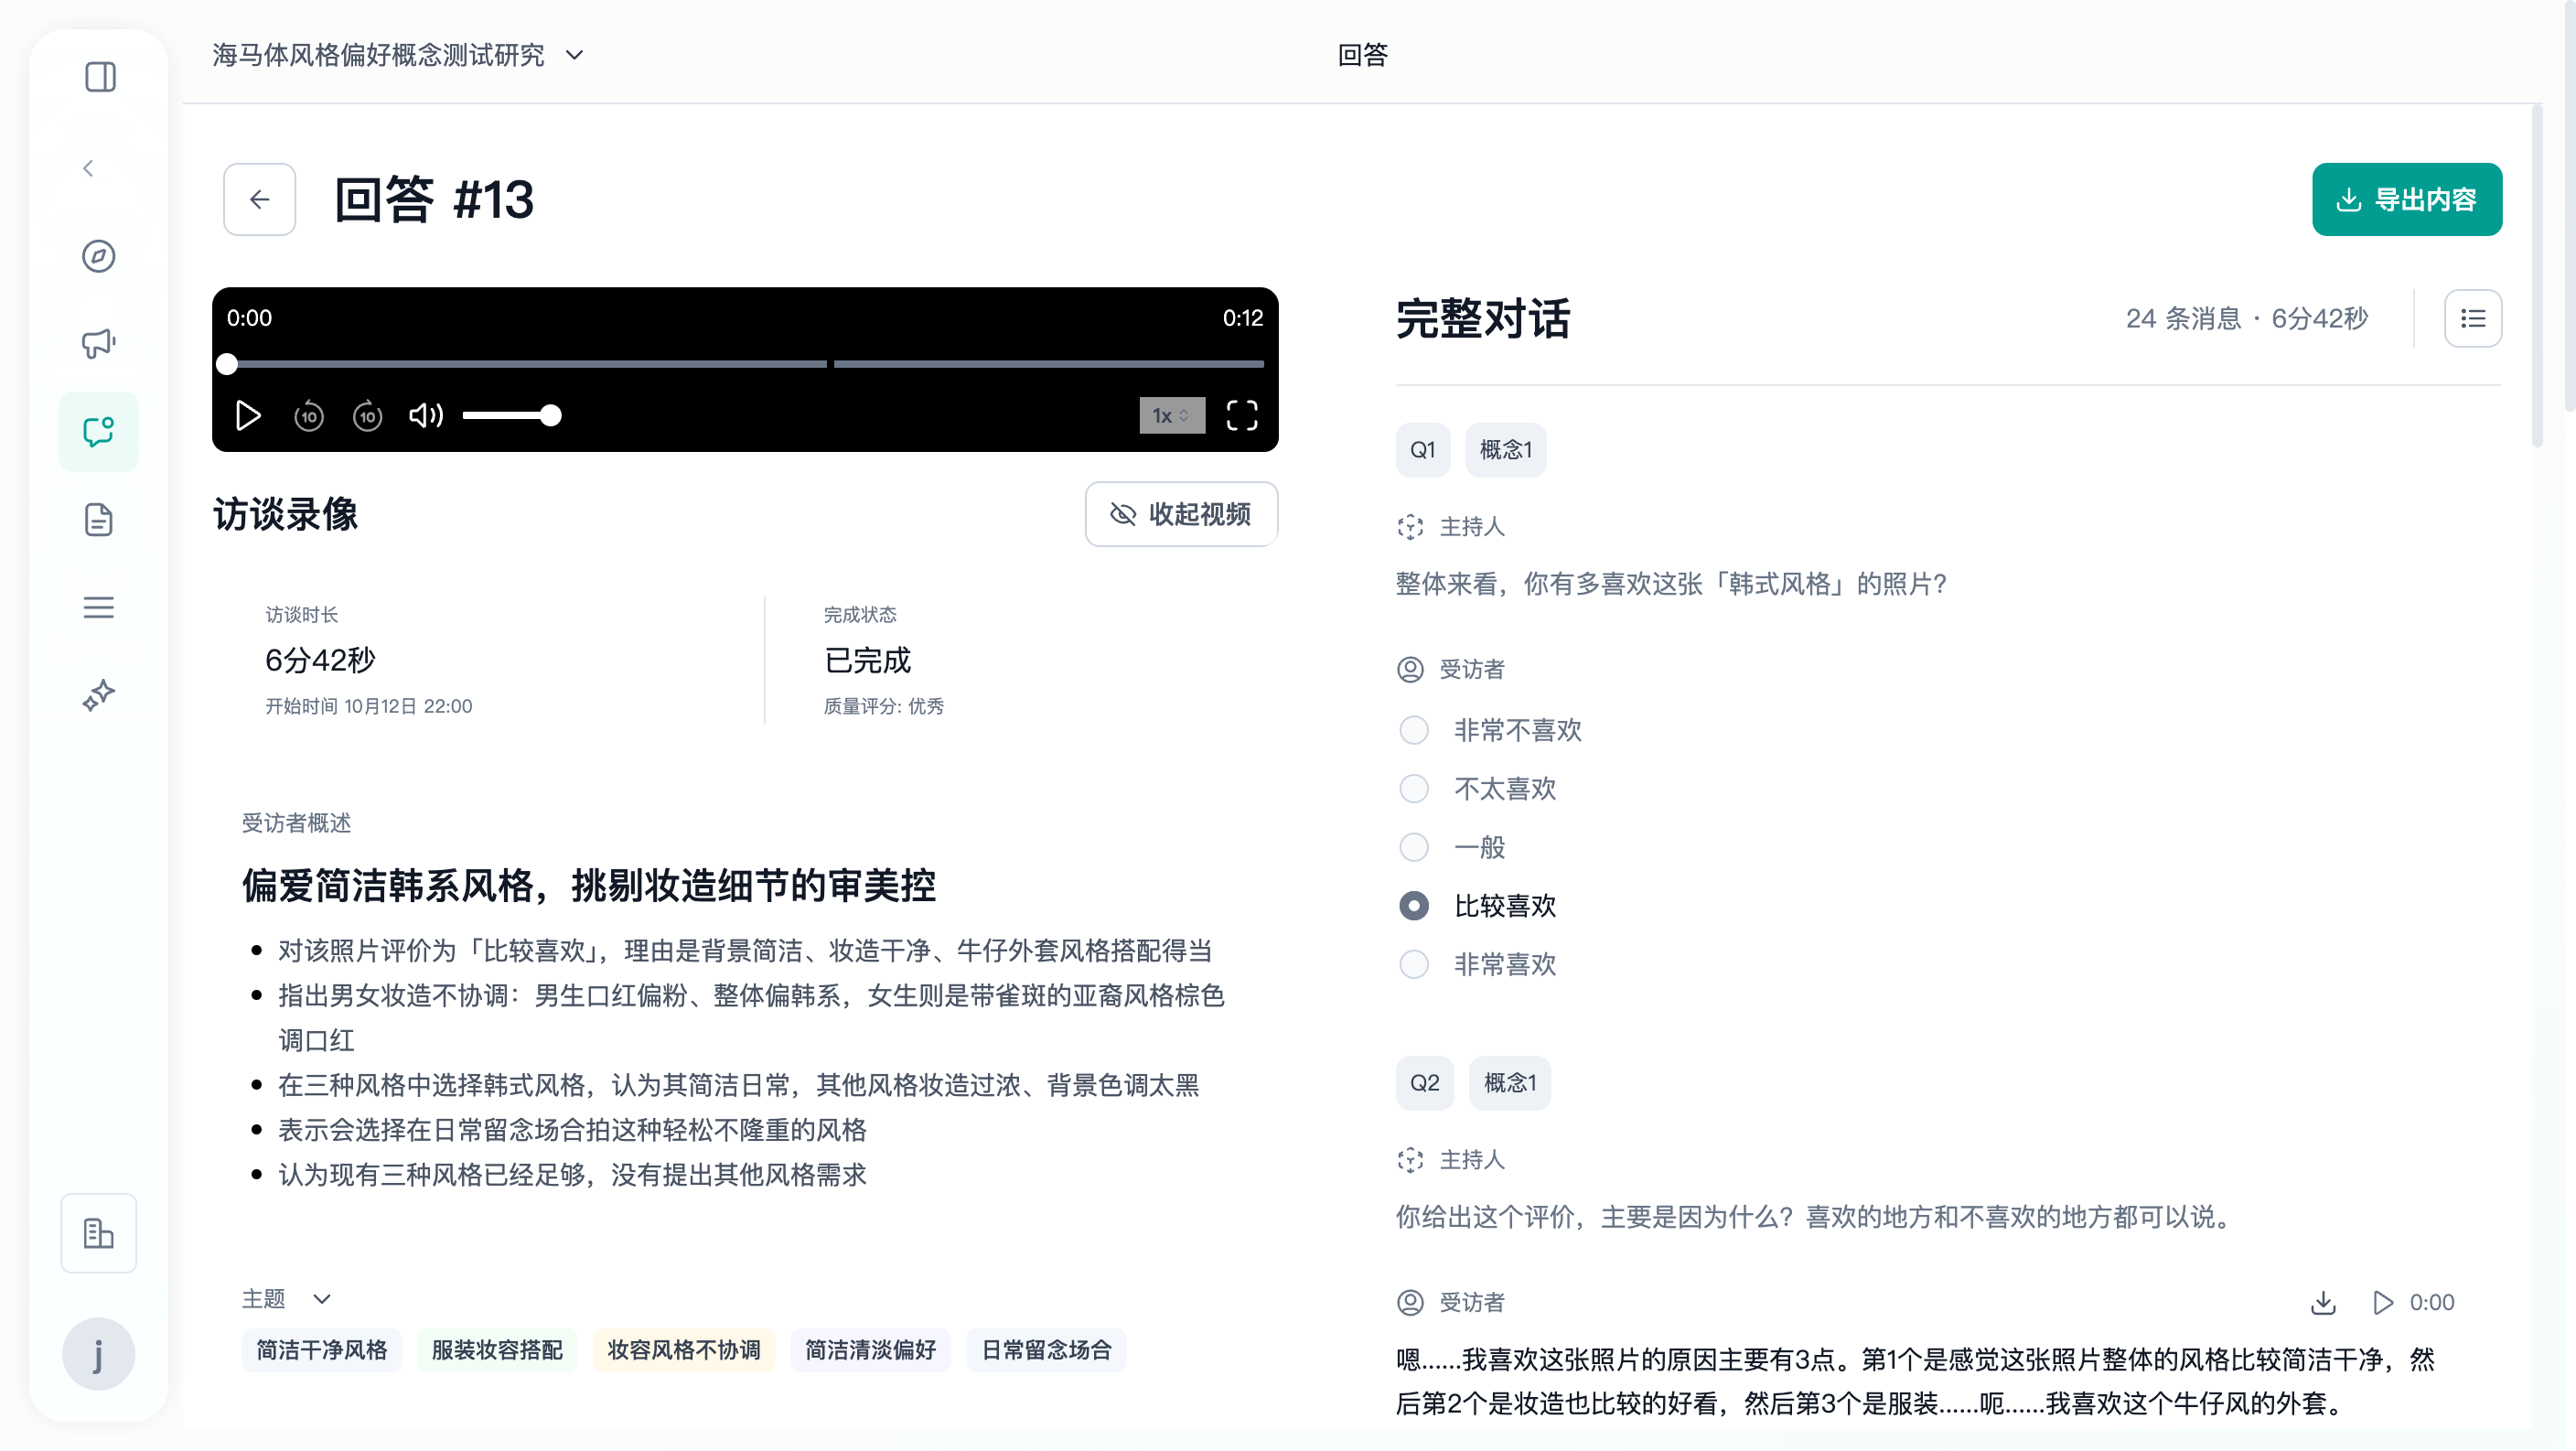Viewport: 2576px width, 1451px height.
Task: Select the '简洁干净风格' theme tag
Action: (321, 1350)
